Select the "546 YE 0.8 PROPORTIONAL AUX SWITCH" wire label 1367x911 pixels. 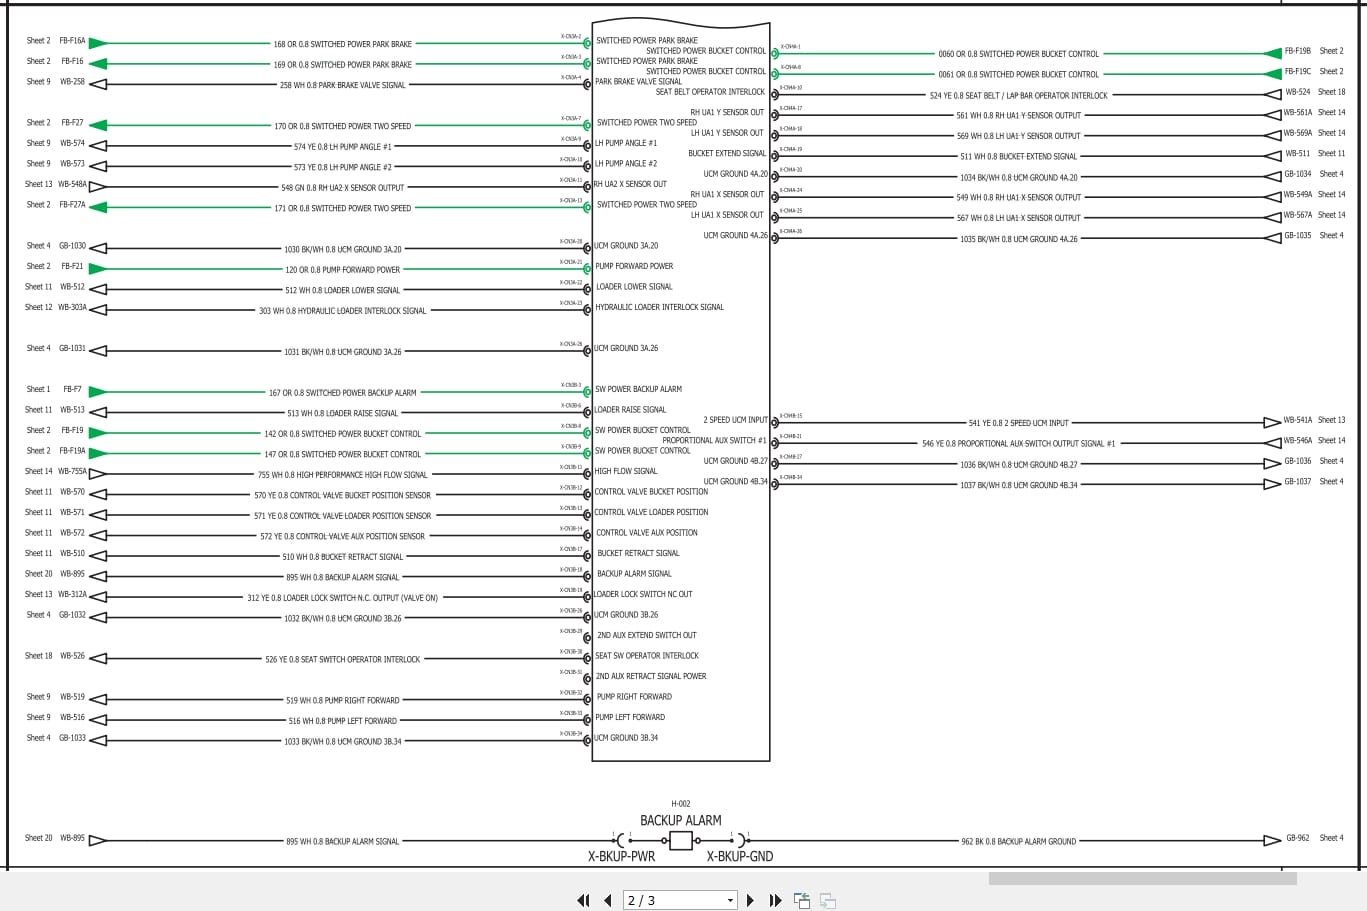point(1019,444)
